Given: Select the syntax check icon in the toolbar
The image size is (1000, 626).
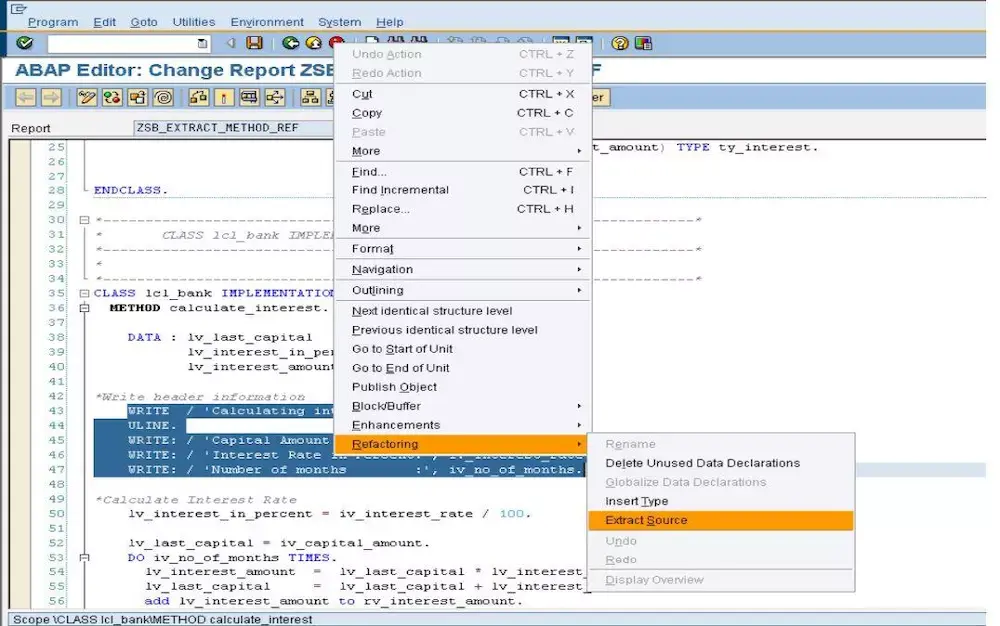Looking at the screenshot, I should click(111, 97).
